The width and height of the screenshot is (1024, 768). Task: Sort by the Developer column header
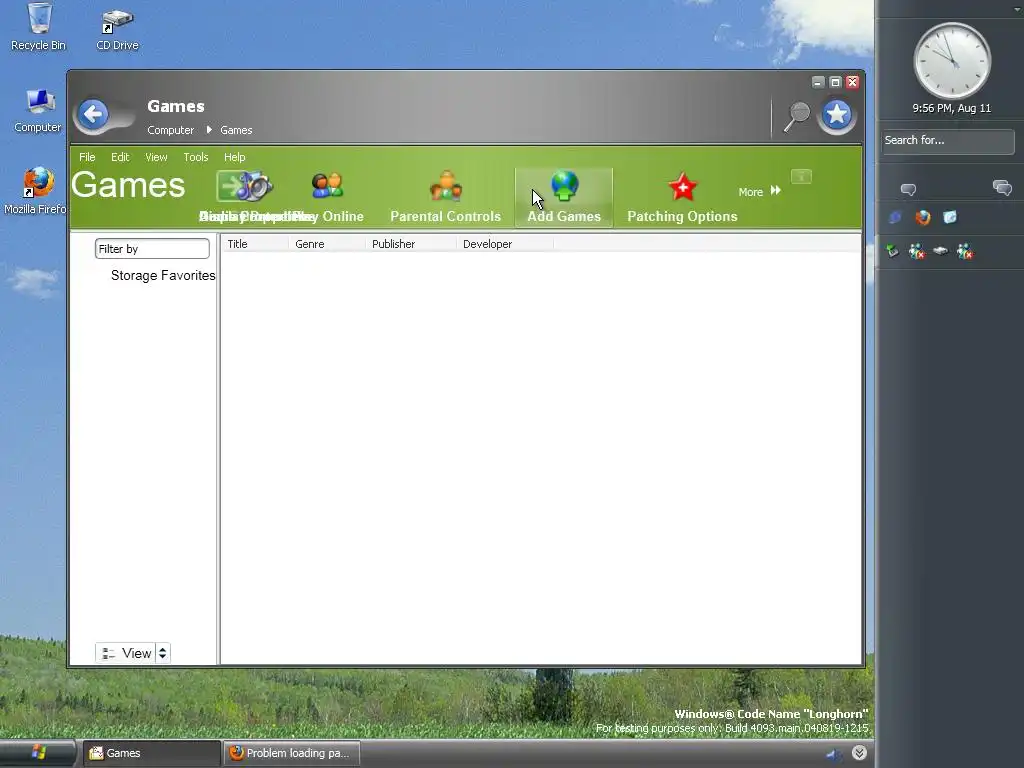[505, 244]
